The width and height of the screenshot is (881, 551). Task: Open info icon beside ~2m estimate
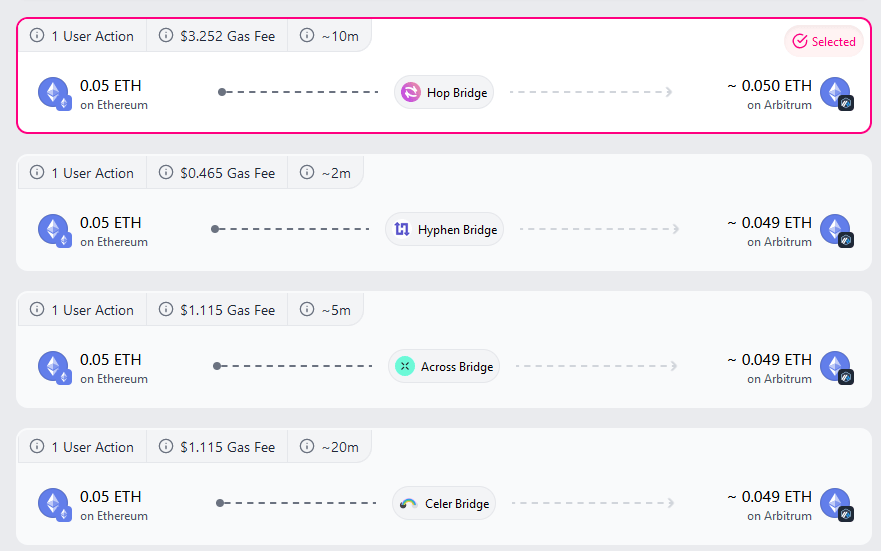pyautogui.click(x=307, y=172)
